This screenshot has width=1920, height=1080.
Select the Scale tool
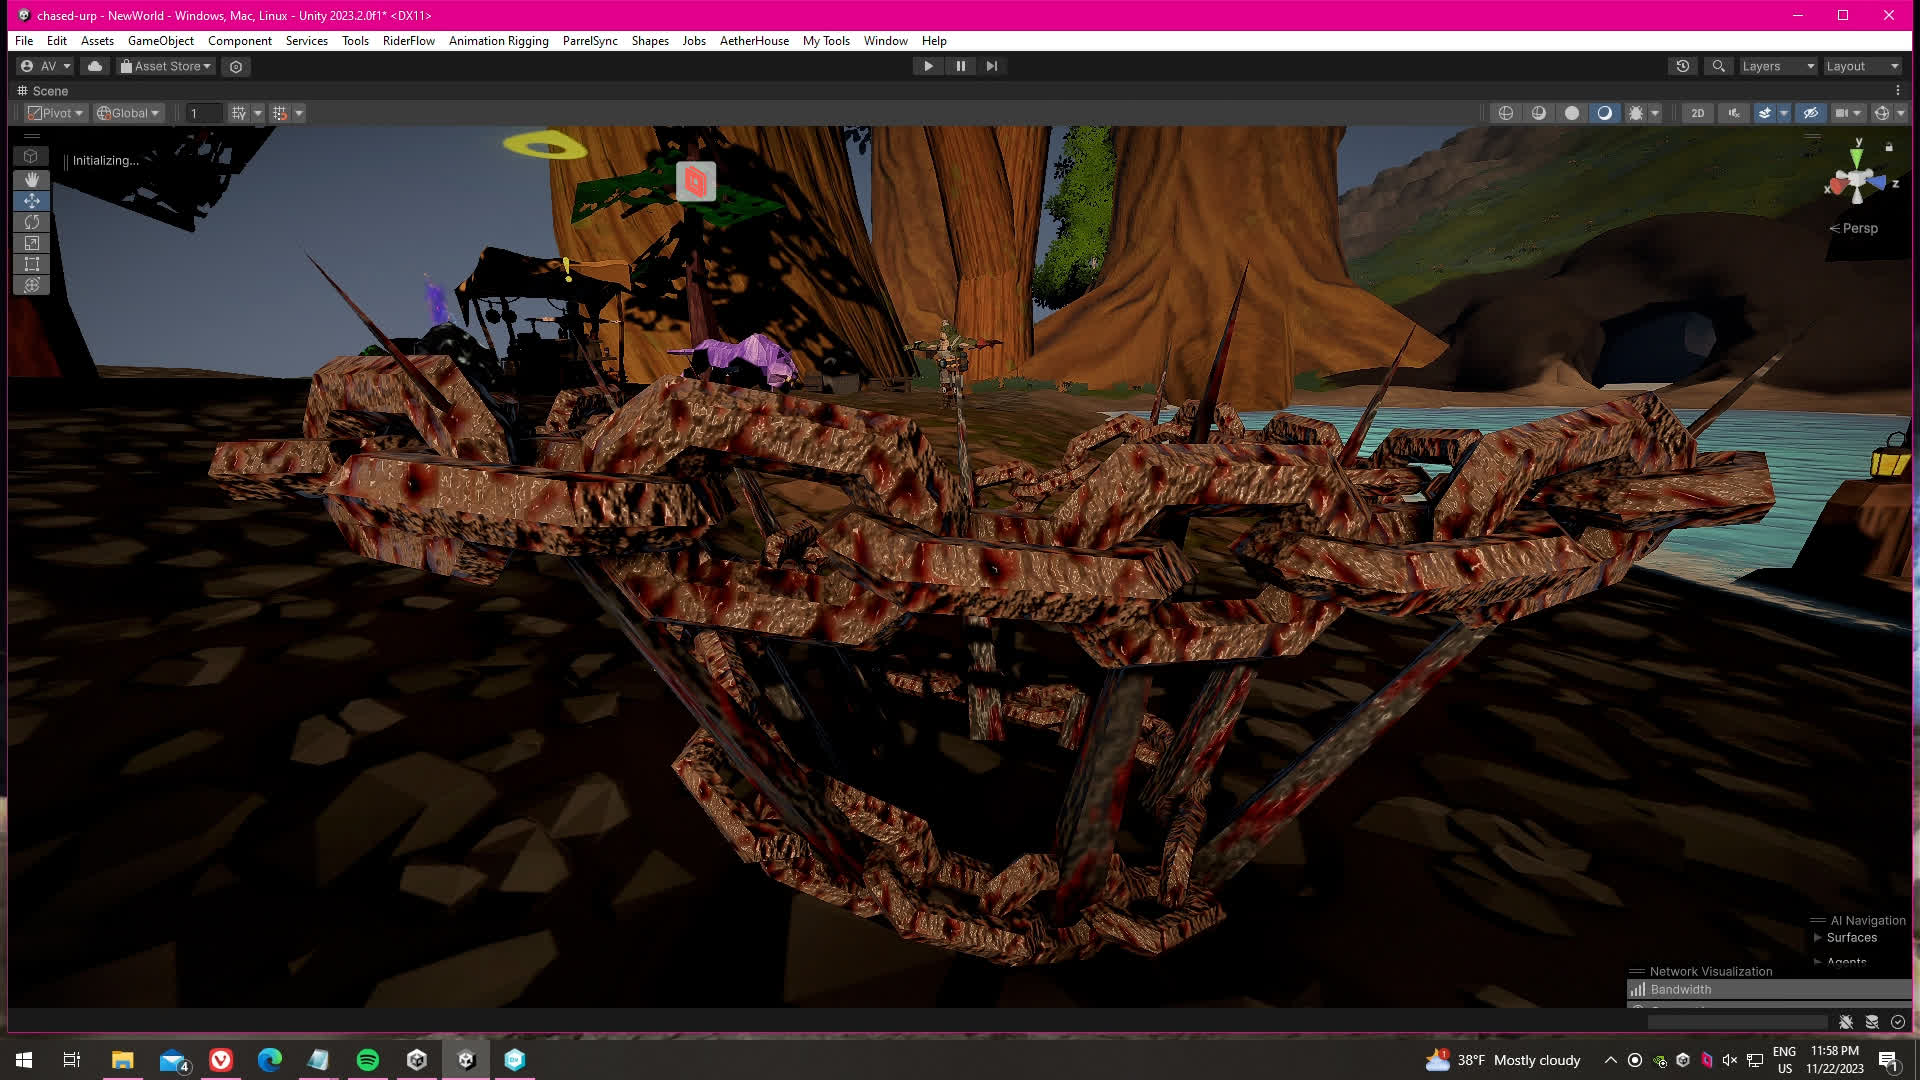click(x=31, y=243)
